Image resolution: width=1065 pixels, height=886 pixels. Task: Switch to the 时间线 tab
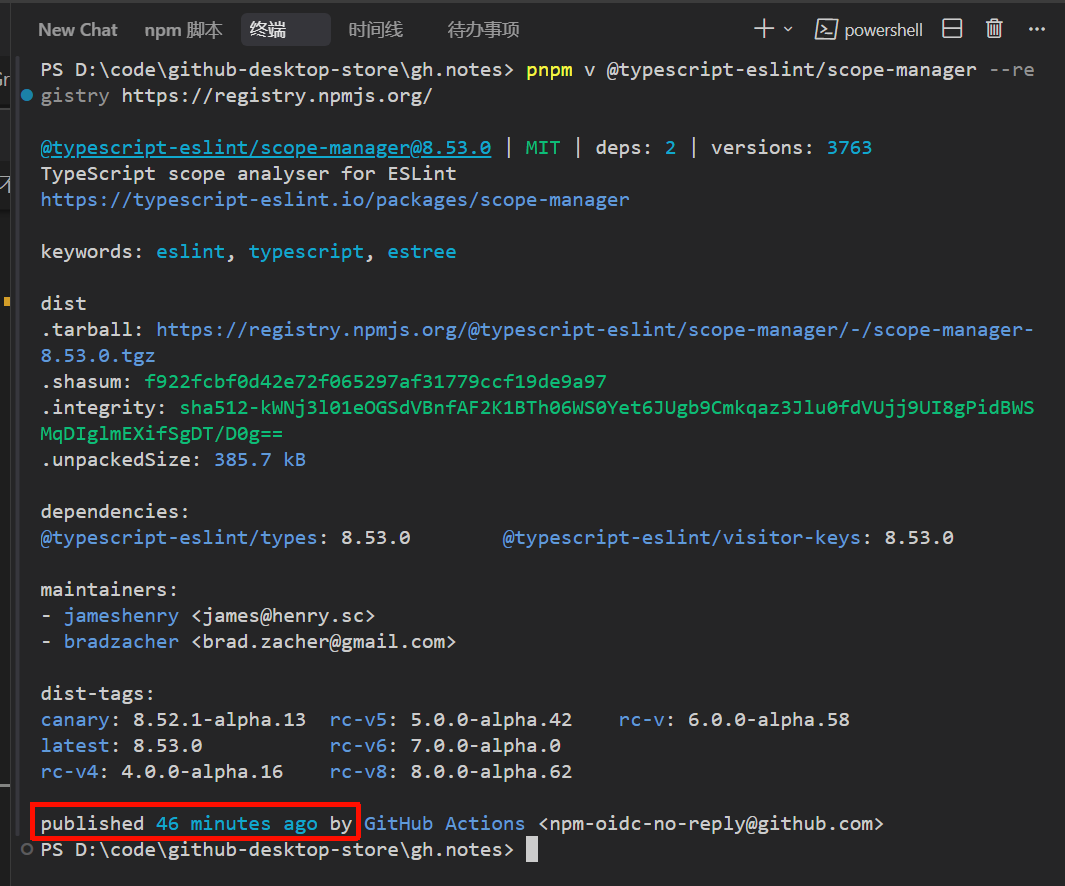[x=375, y=30]
